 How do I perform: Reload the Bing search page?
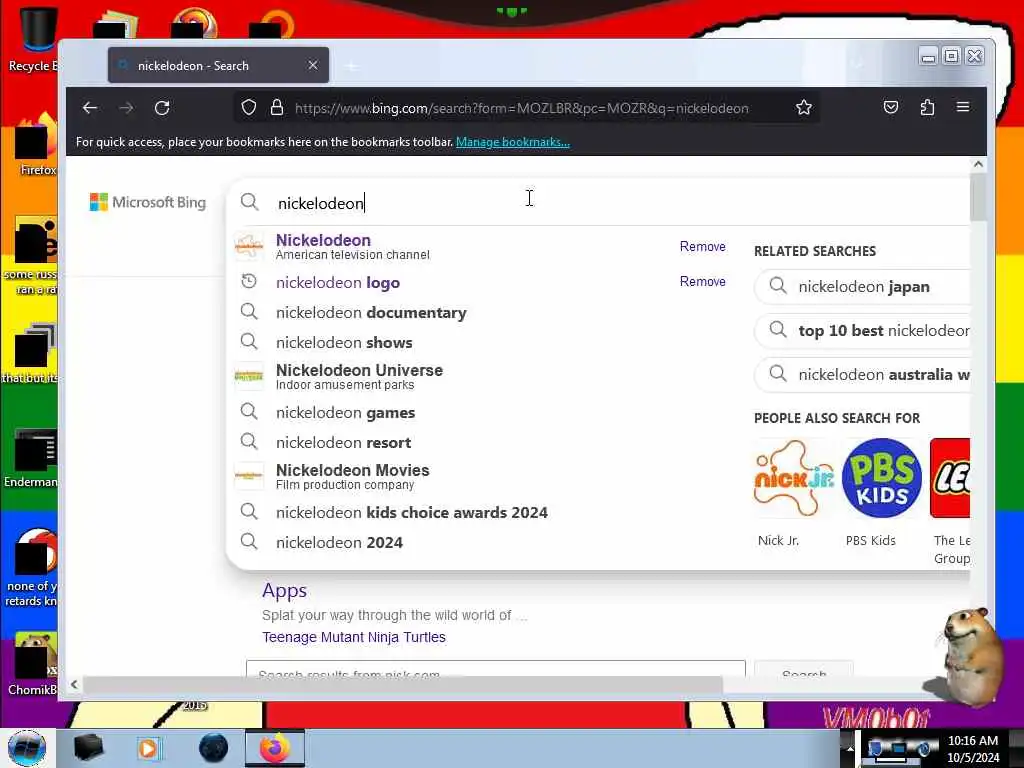[x=163, y=108]
